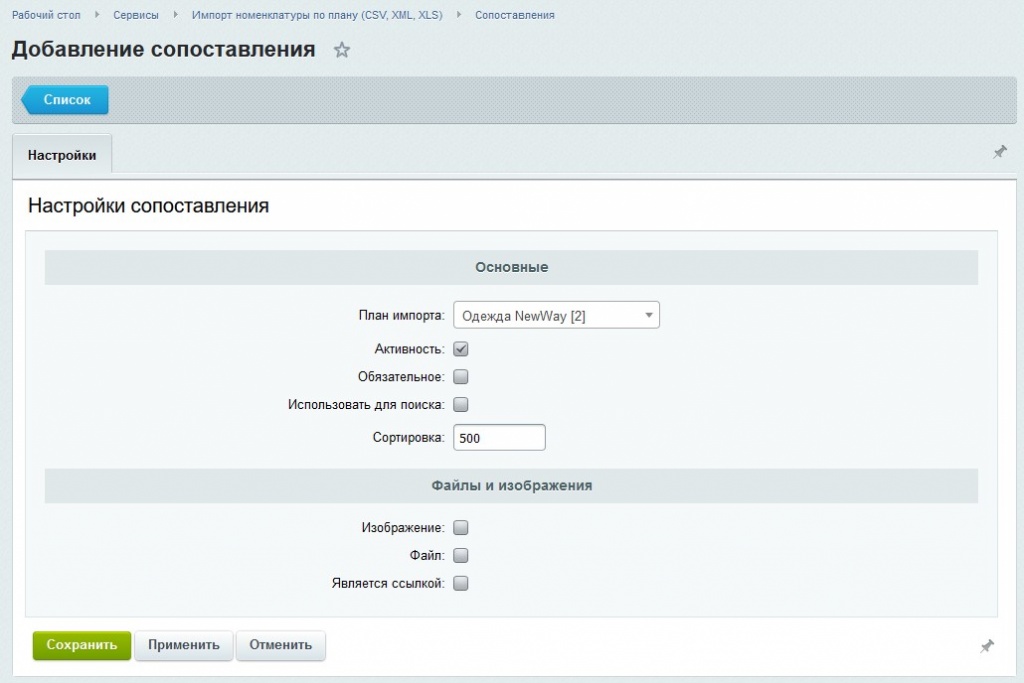This screenshot has width=1024, height=683.
Task: Click the pin icon beside the bottom buttons
Action: (x=987, y=646)
